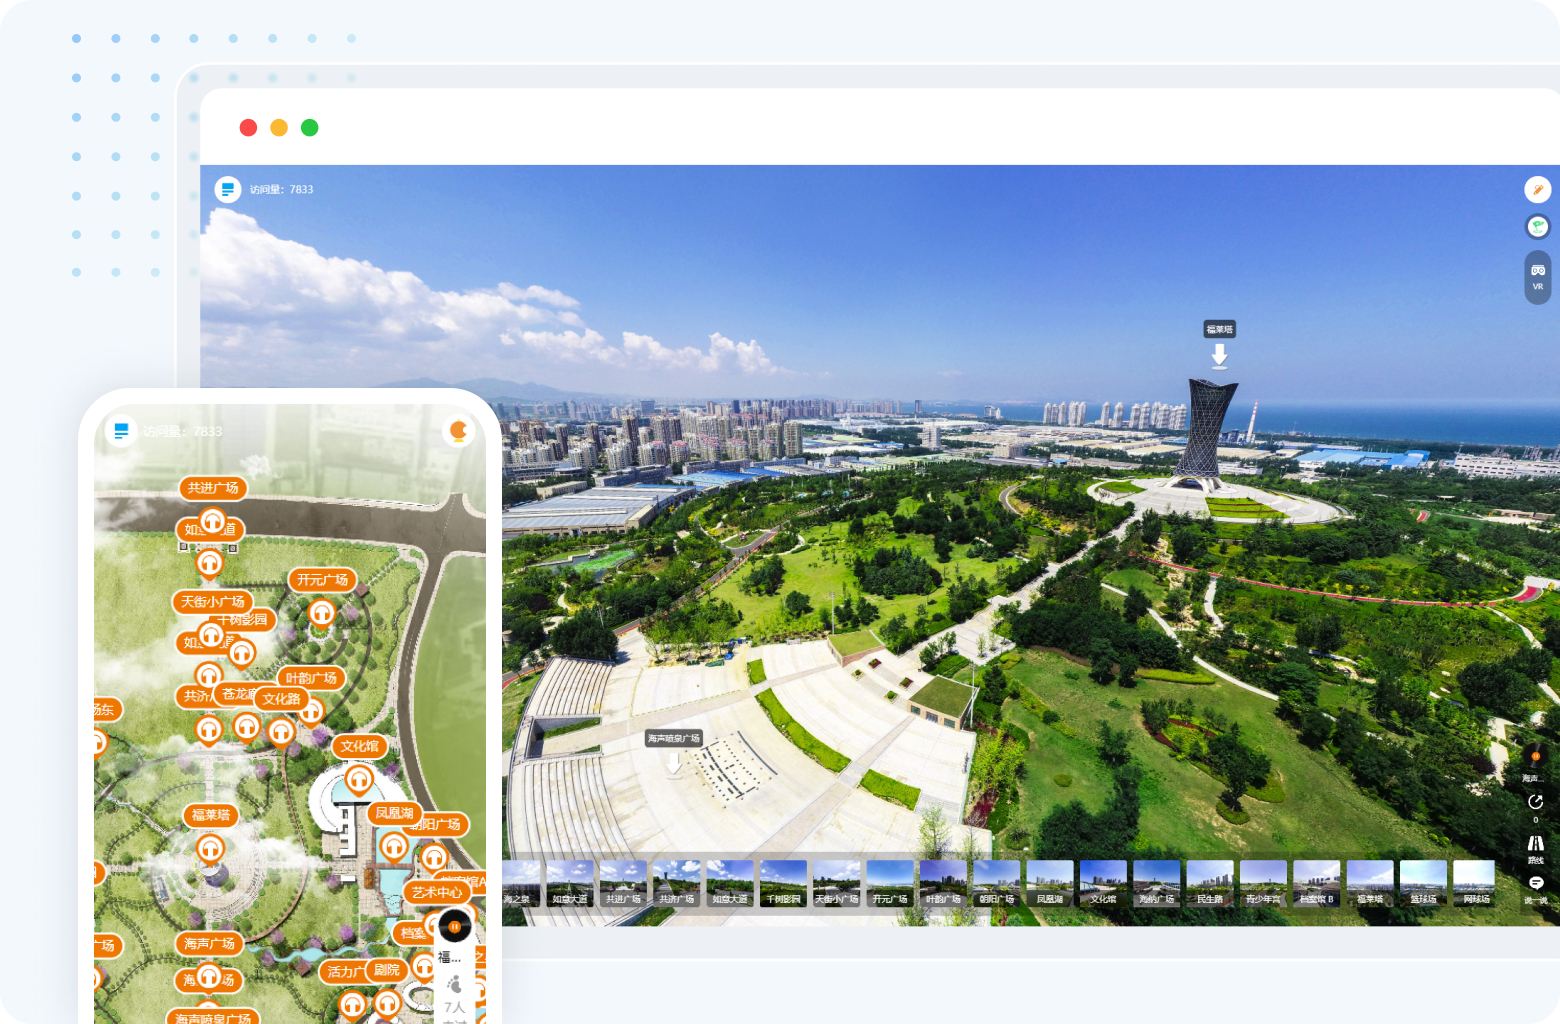
Task: Choose the 文化馆 scene thumbnail
Action: [x=1103, y=884]
